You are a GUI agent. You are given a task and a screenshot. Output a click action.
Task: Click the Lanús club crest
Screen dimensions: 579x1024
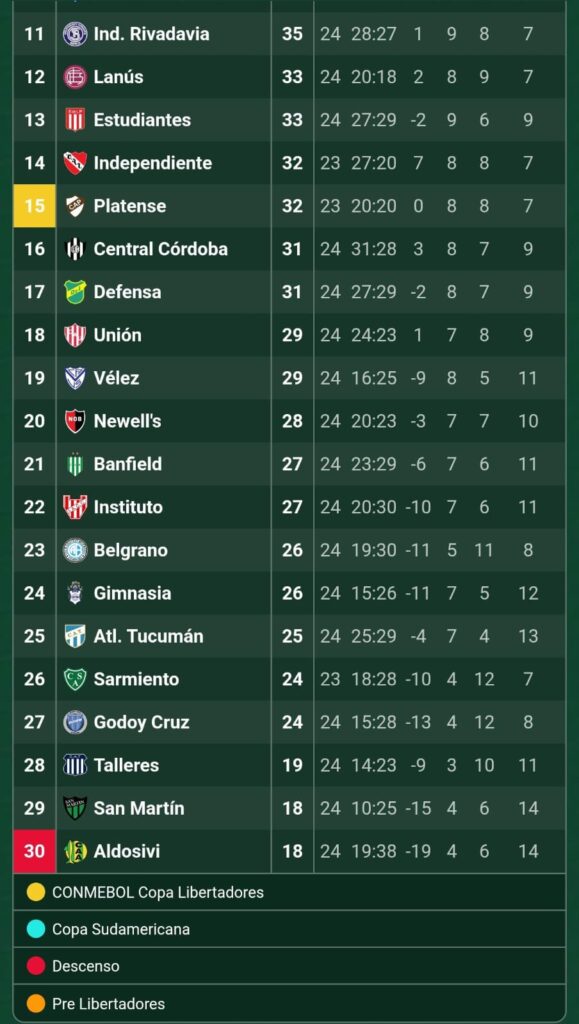pyautogui.click(x=75, y=77)
